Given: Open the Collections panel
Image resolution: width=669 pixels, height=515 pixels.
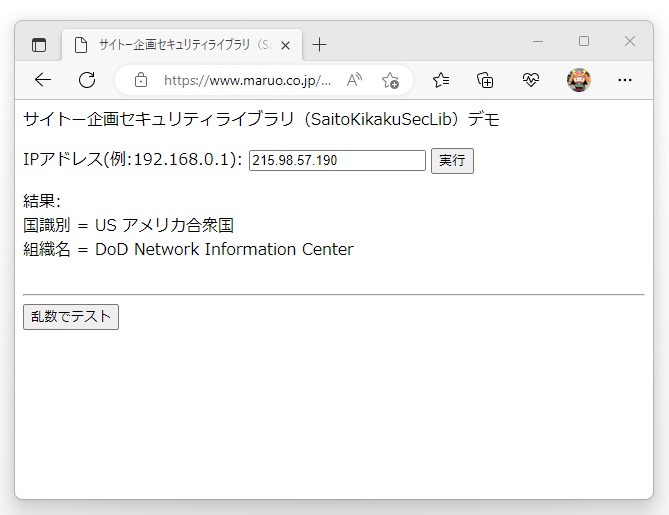Looking at the screenshot, I should (x=485, y=80).
